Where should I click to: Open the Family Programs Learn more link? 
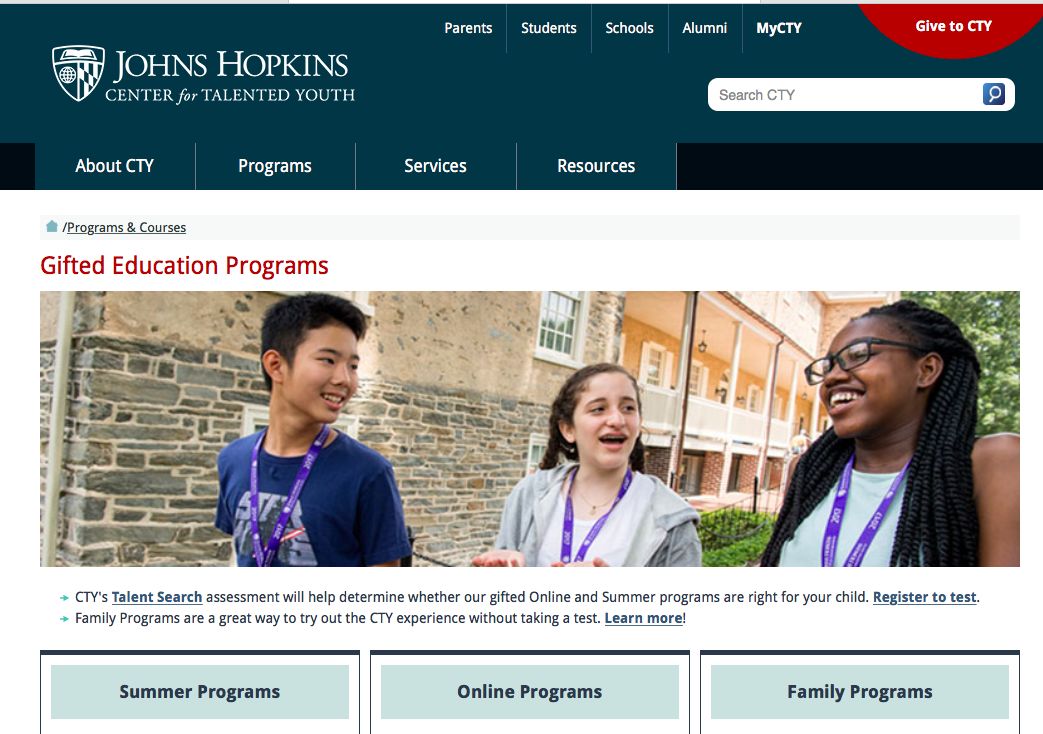pos(643,618)
